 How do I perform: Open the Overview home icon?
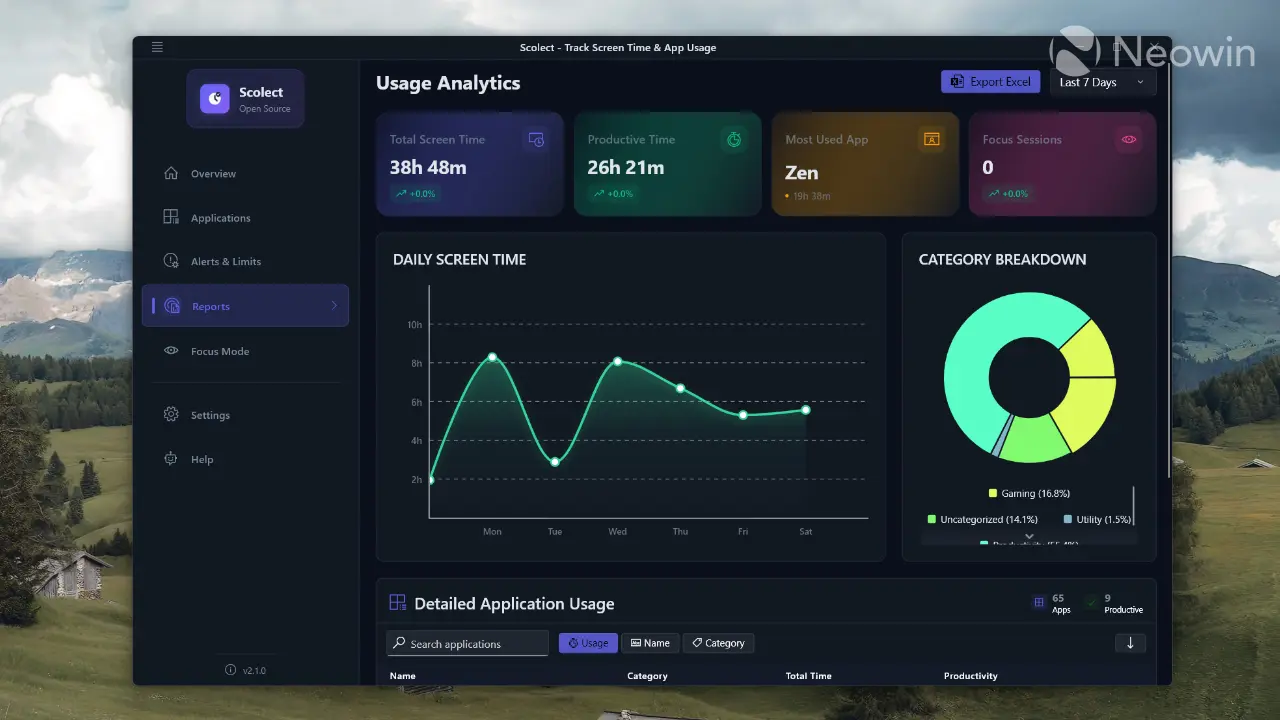[x=171, y=173]
